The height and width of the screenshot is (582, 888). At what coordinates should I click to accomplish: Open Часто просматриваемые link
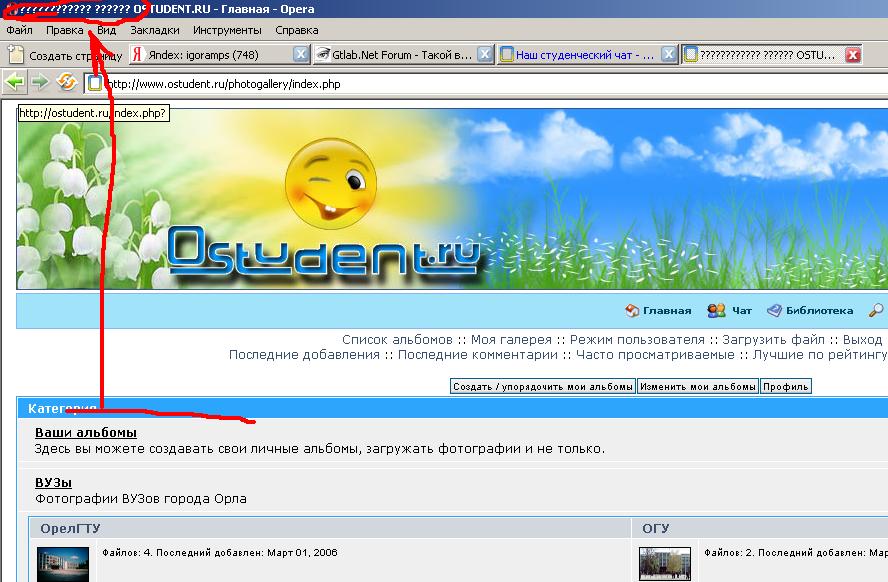click(655, 354)
